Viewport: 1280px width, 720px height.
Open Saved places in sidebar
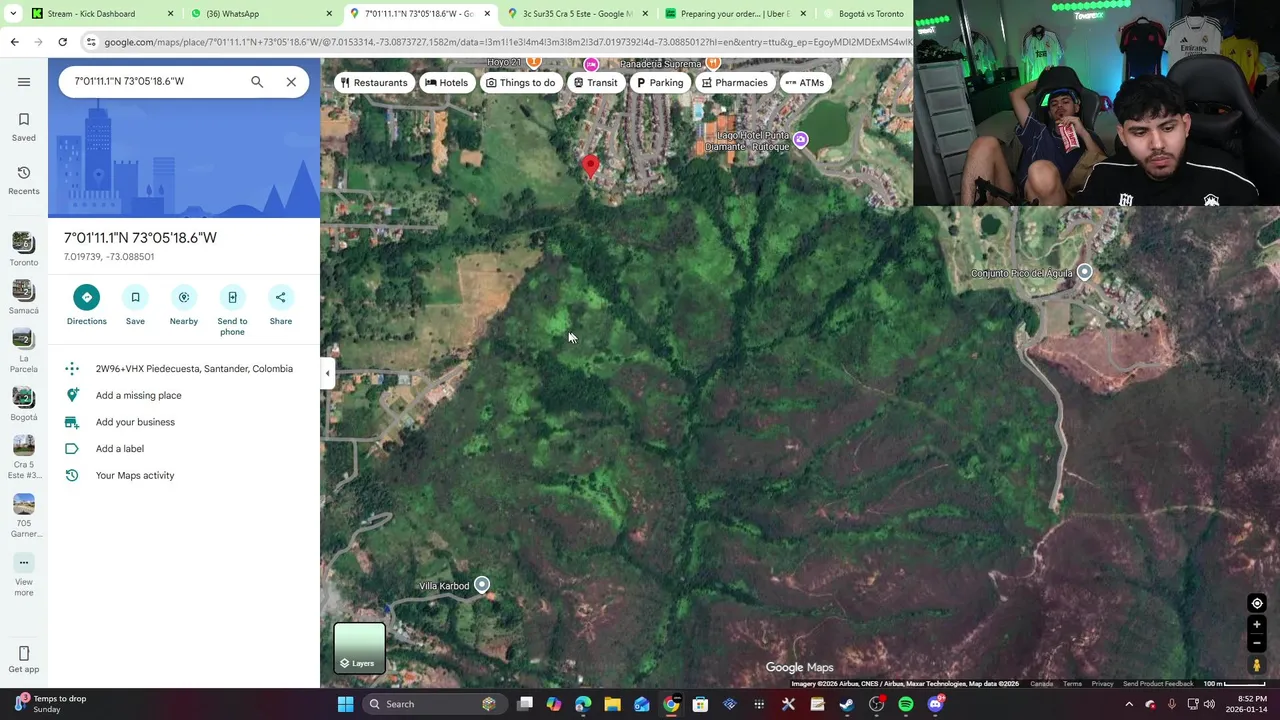24,127
